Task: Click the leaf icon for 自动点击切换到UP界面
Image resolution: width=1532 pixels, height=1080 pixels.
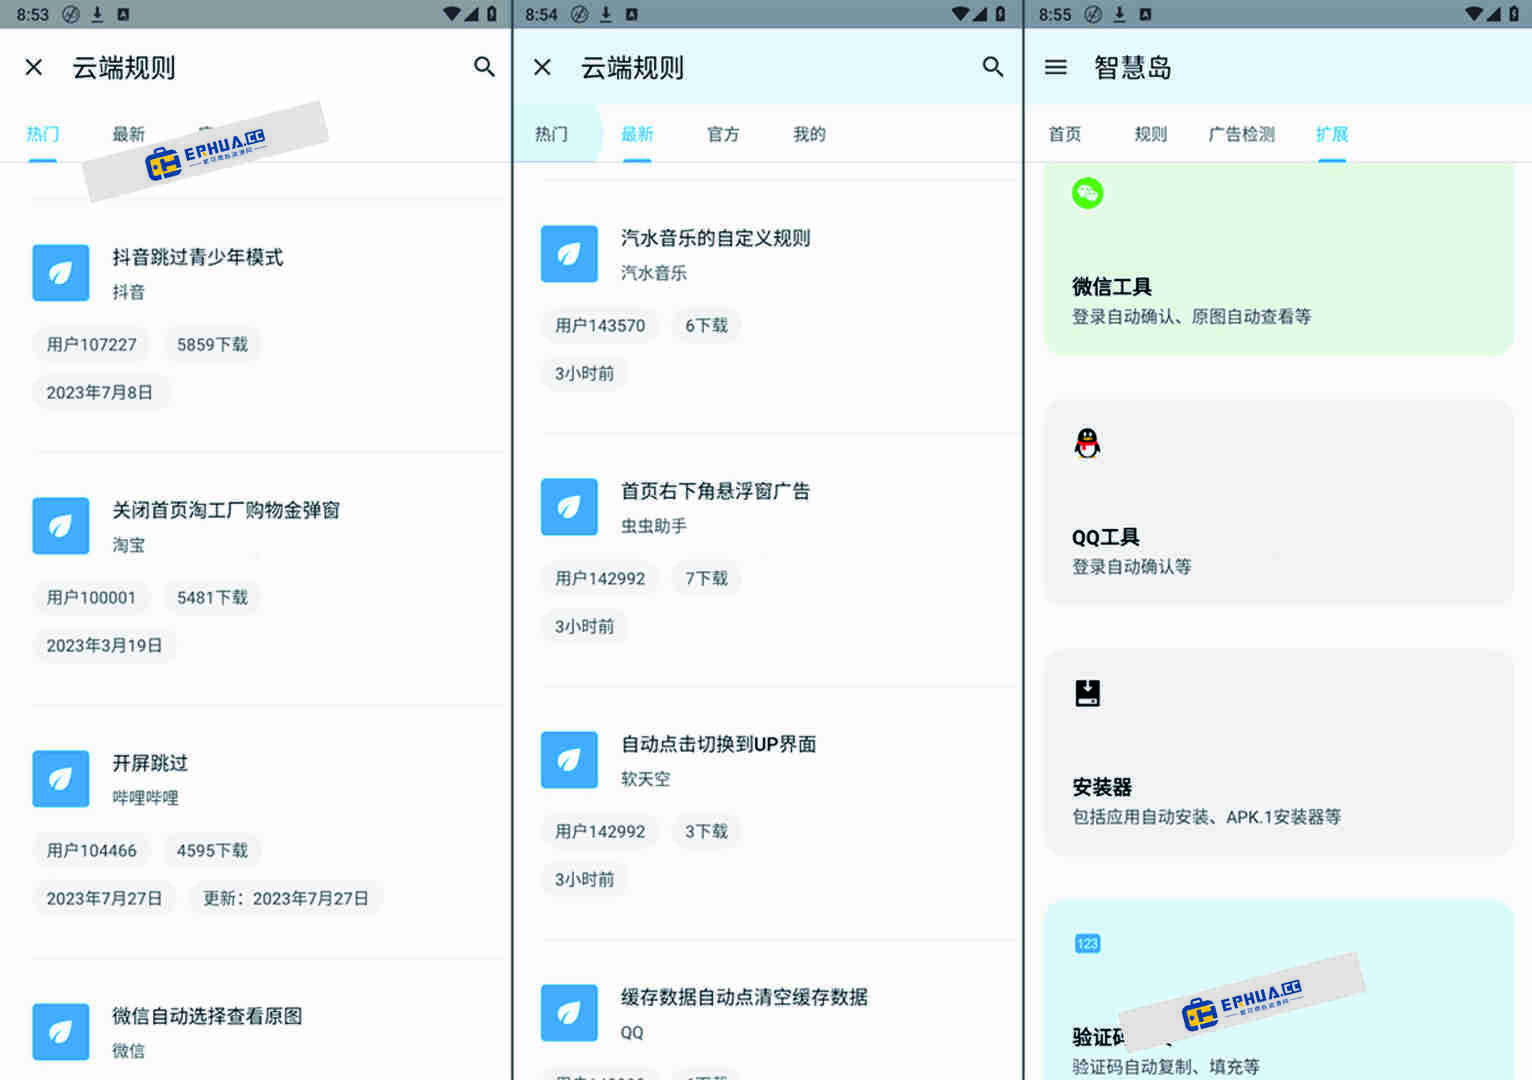Action: (x=569, y=760)
